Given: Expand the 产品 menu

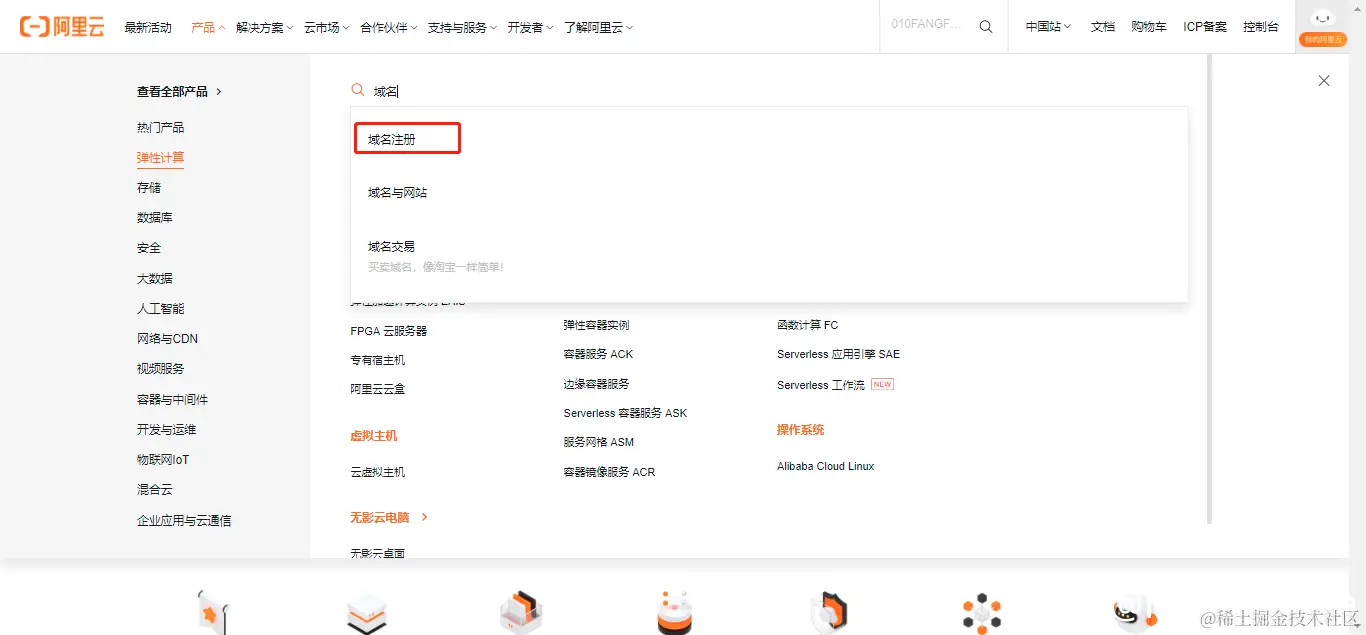Looking at the screenshot, I should [208, 27].
